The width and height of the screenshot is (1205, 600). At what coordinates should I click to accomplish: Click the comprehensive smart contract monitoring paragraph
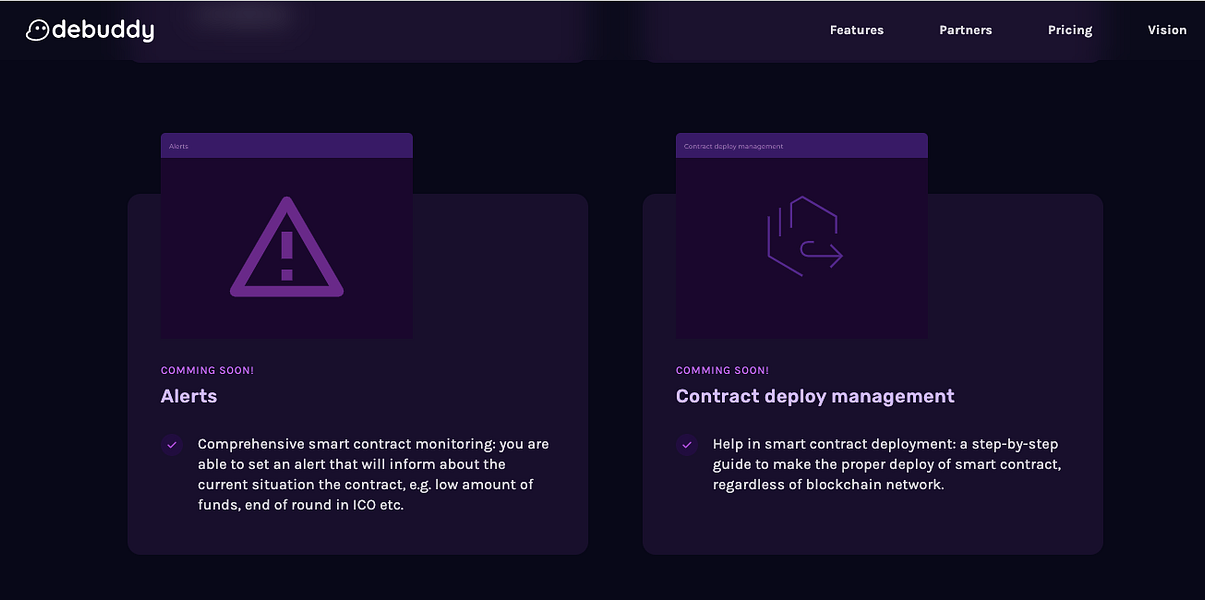pyautogui.click(x=374, y=474)
